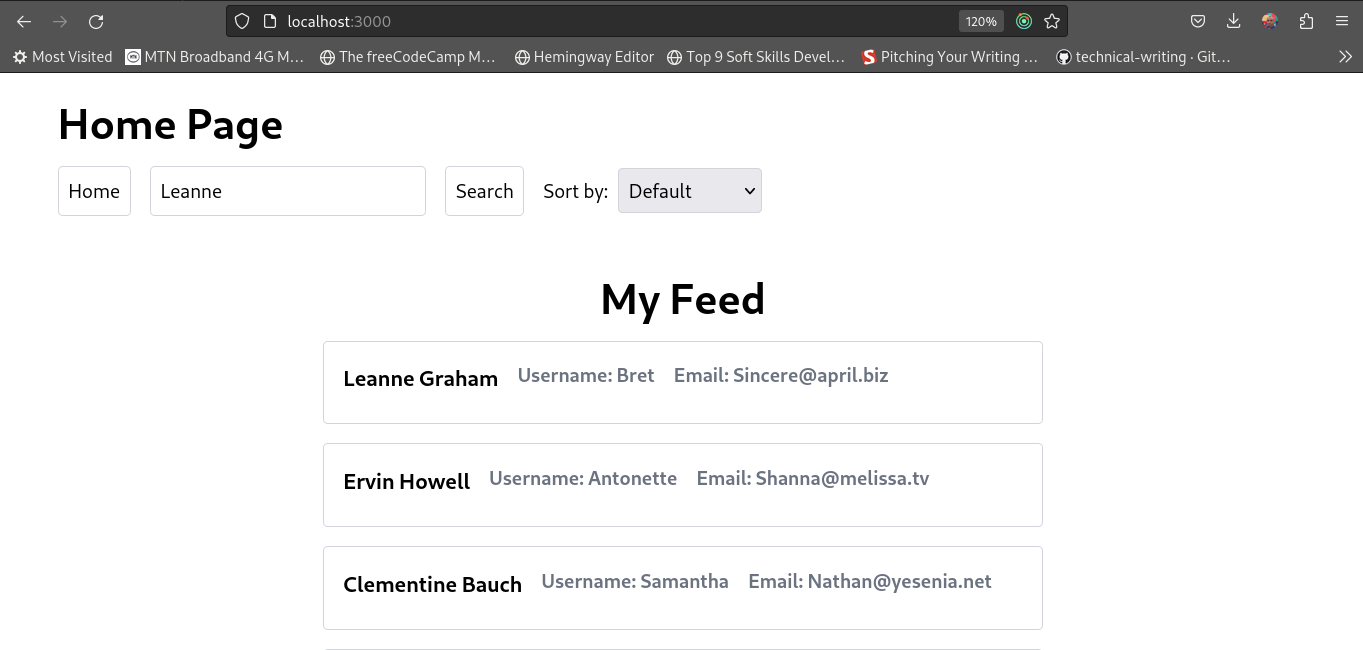Open the downloads arrow icon
The height and width of the screenshot is (650, 1363).
click(x=1234, y=21)
